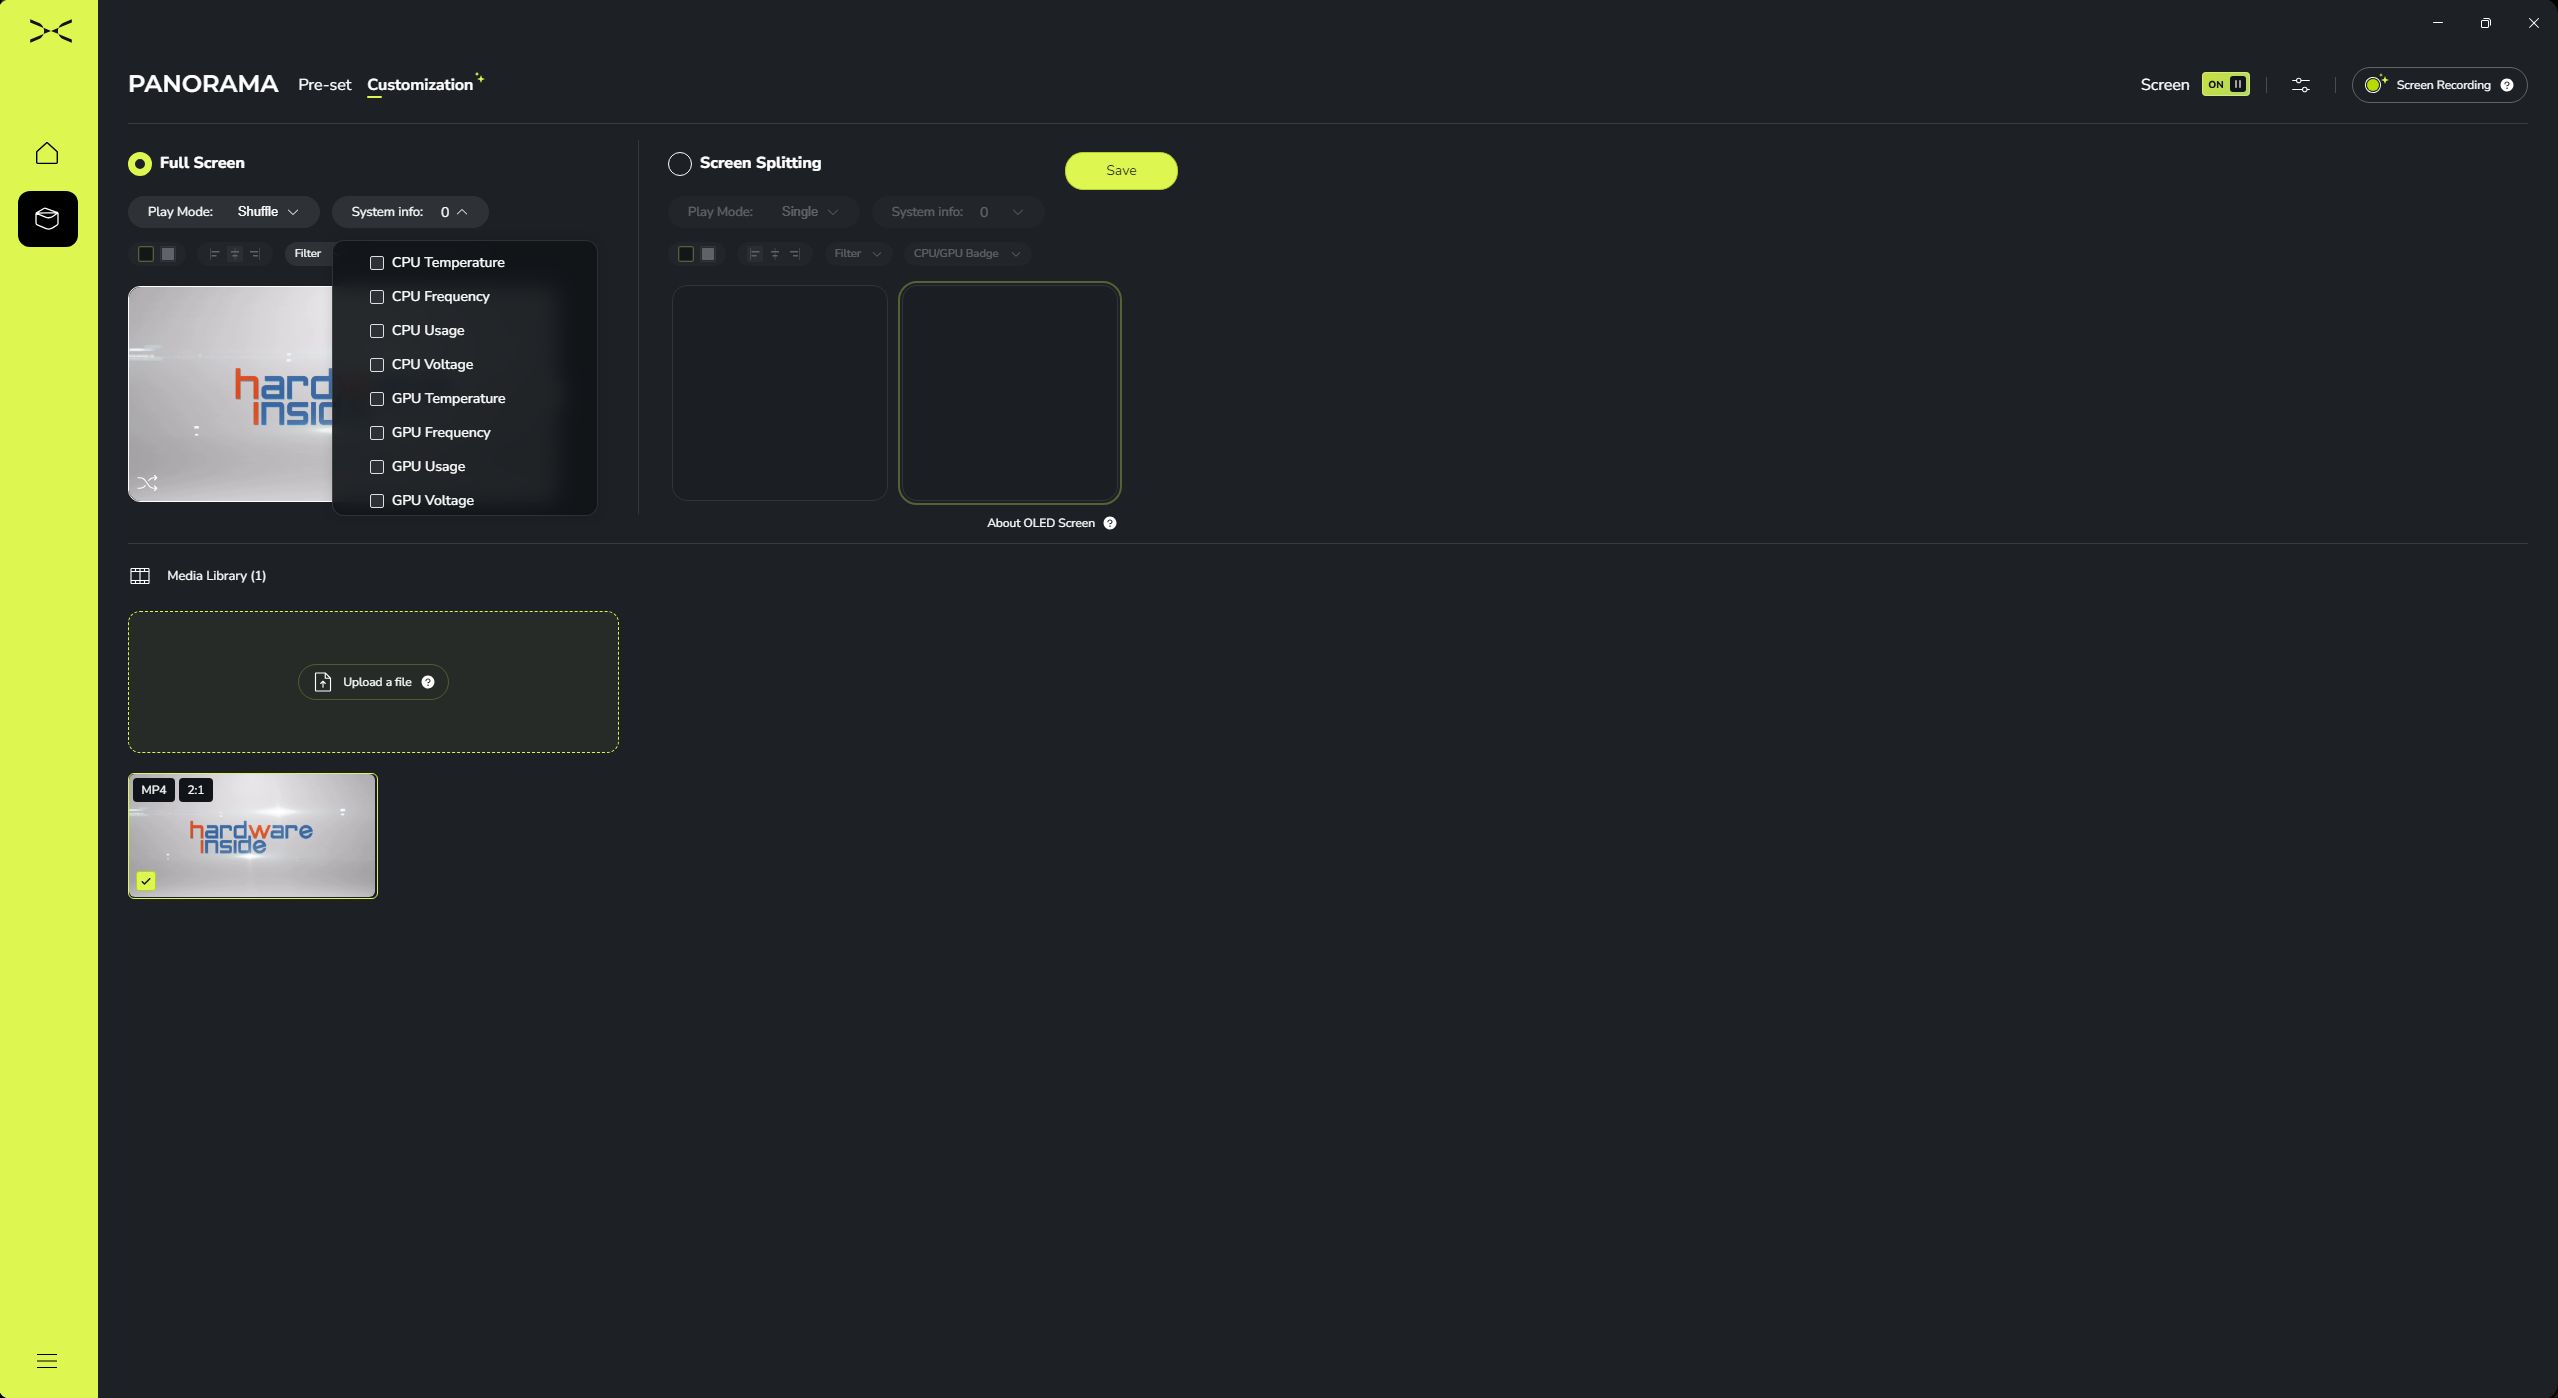Switch to the Pre-set tab
This screenshot has width=2558, height=1398.
coord(324,85)
